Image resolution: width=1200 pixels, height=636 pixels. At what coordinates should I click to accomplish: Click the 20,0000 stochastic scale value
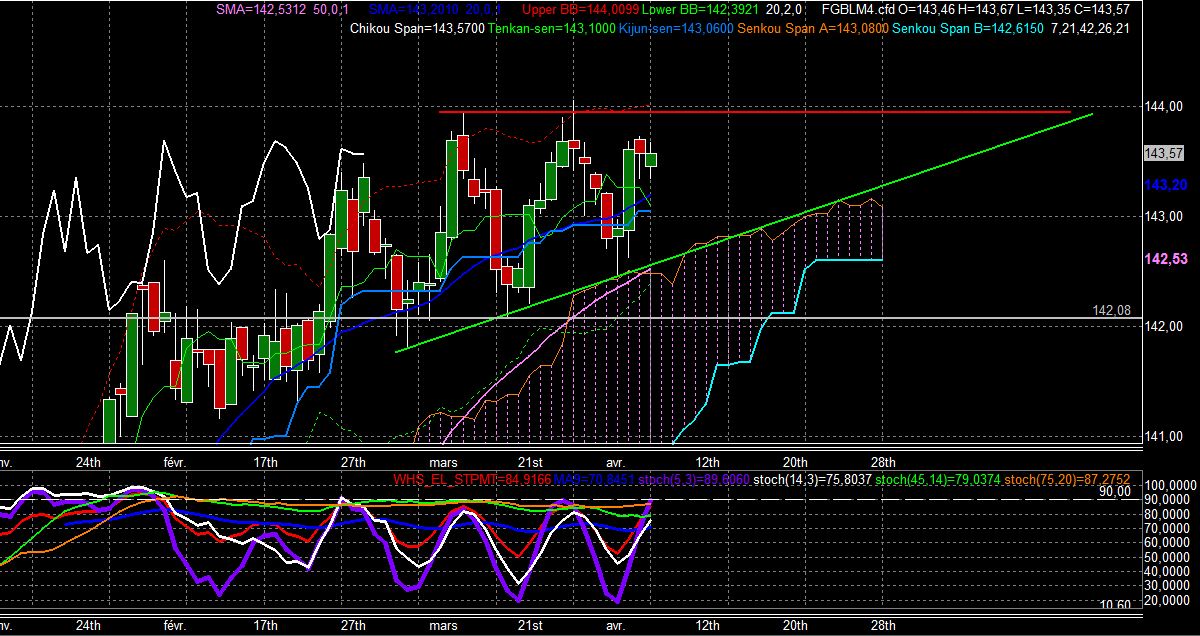[x=1167, y=600]
